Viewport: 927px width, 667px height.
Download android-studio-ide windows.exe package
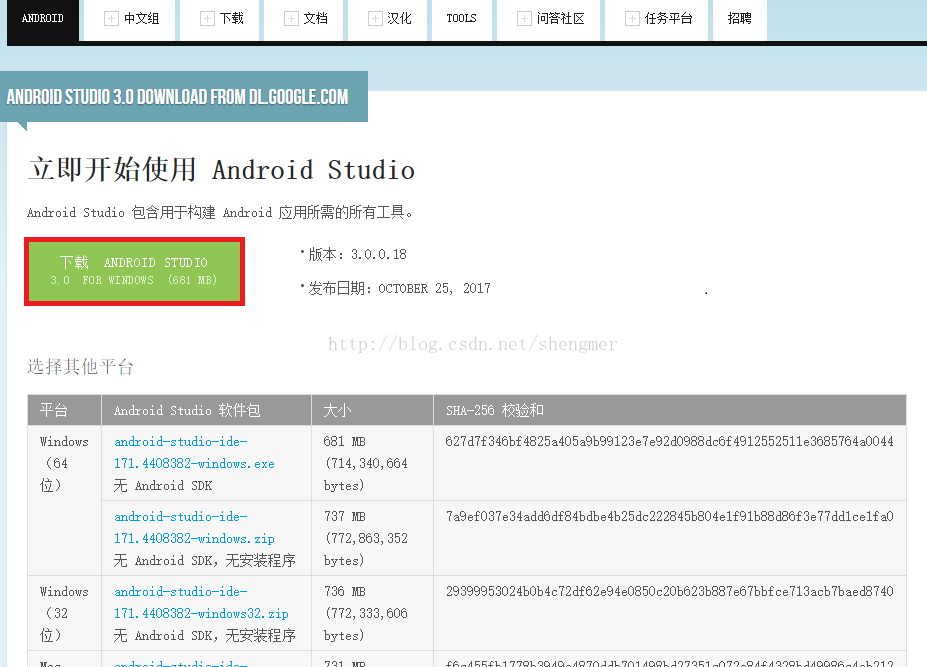point(194,452)
